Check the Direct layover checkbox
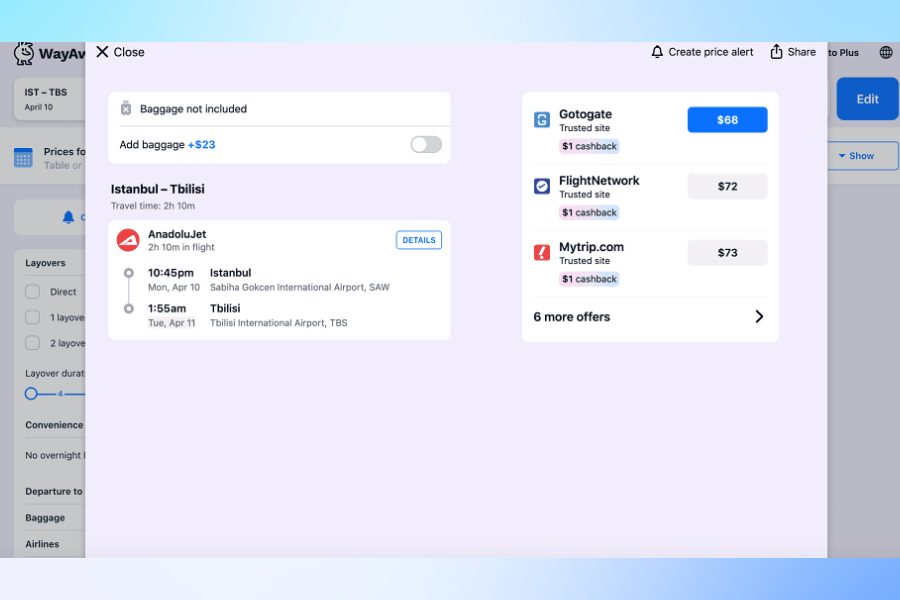Image resolution: width=900 pixels, height=600 pixels. pyautogui.click(x=33, y=292)
